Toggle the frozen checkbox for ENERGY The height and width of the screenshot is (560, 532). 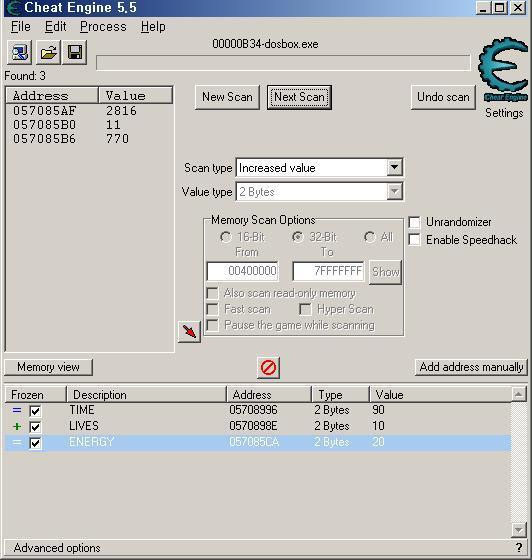(x=35, y=443)
